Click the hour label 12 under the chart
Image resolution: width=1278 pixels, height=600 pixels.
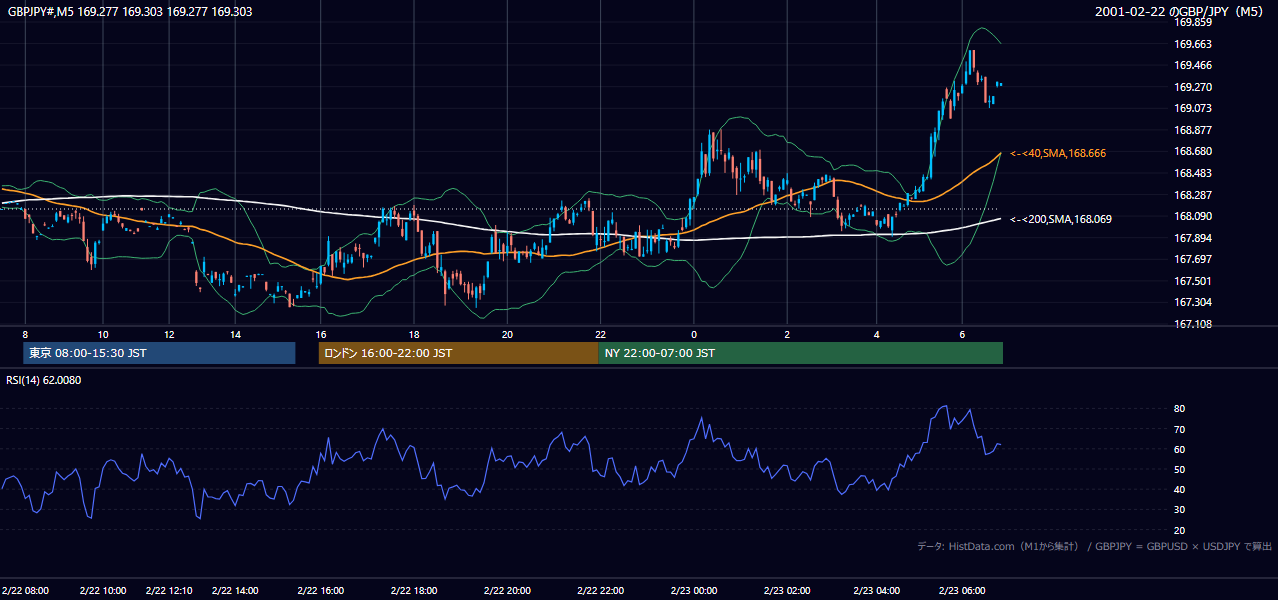(168, 334)
